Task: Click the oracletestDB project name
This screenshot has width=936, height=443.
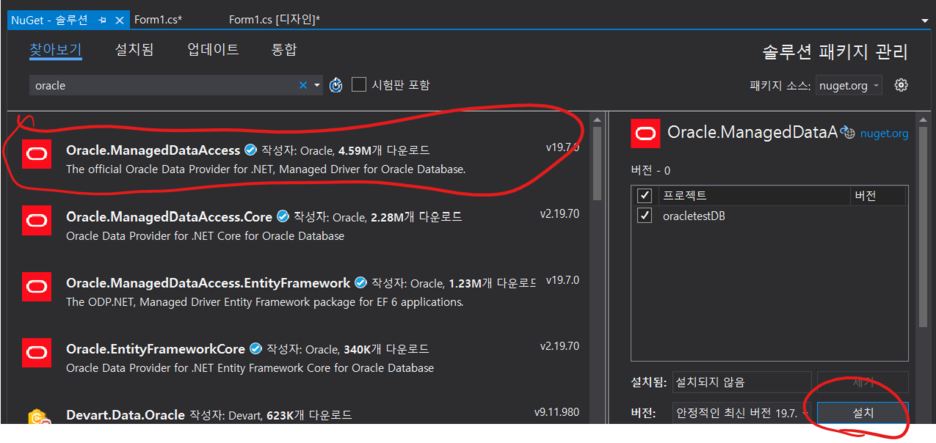Action: (694, 216)
